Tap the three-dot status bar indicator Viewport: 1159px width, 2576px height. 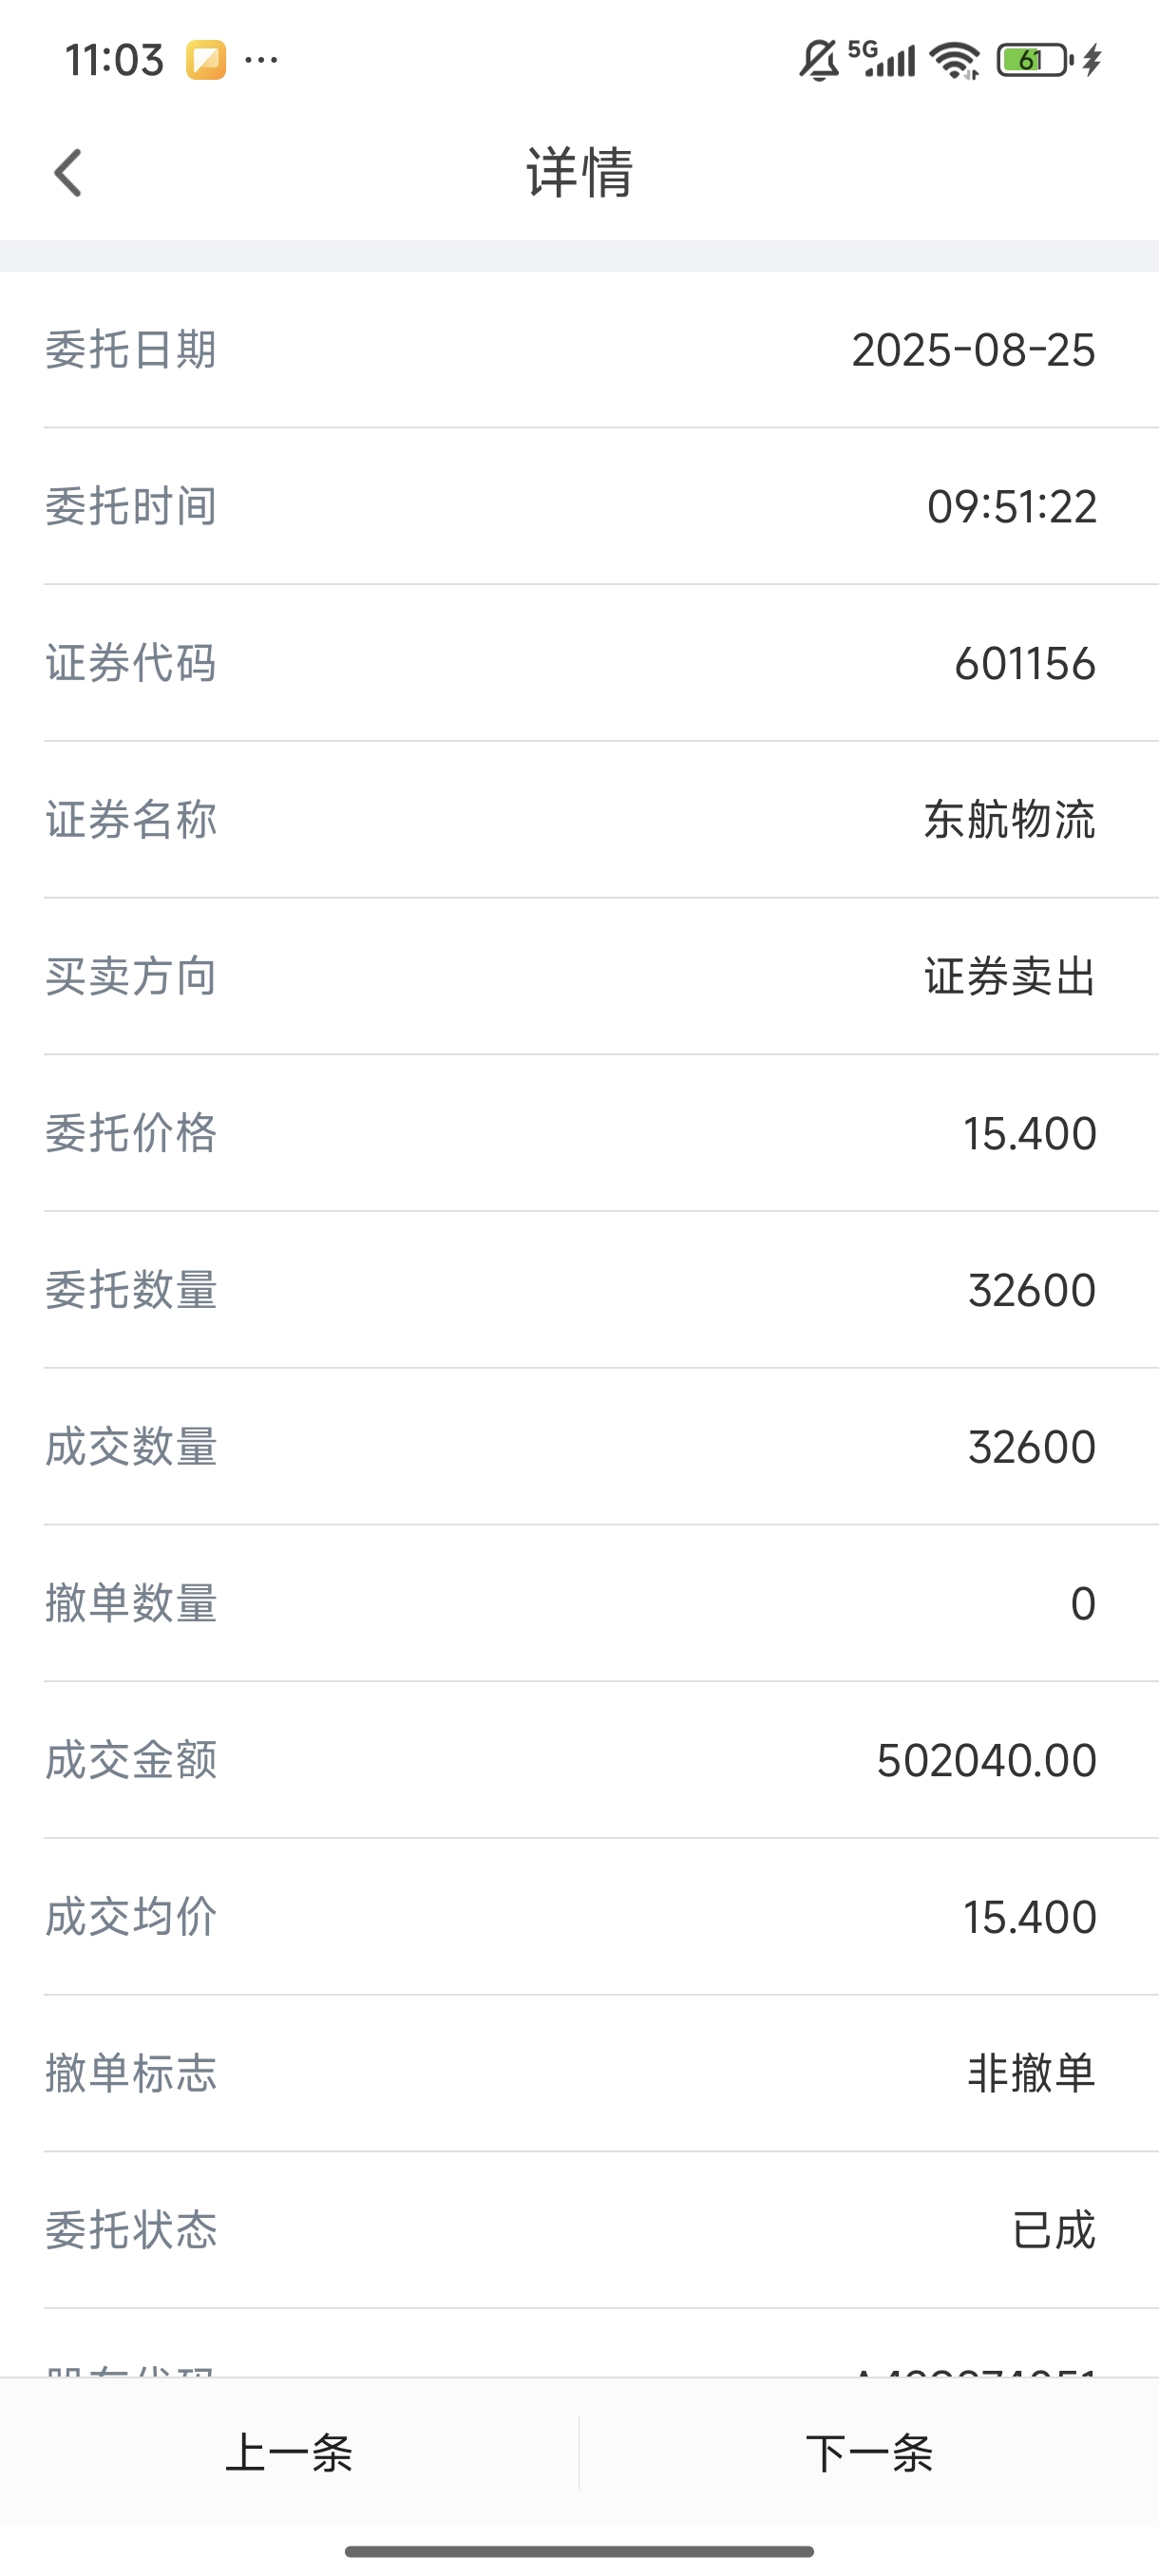click(x=261, y=60)
